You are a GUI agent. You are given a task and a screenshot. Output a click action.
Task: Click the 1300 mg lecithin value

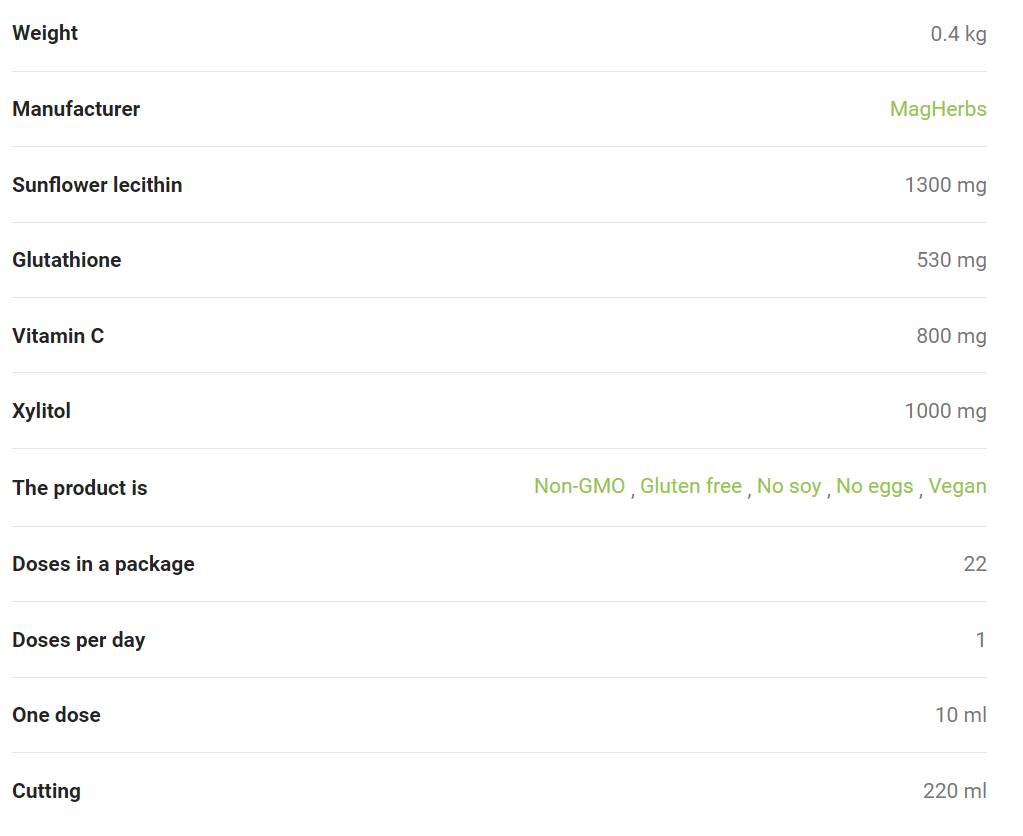[945, 185]
